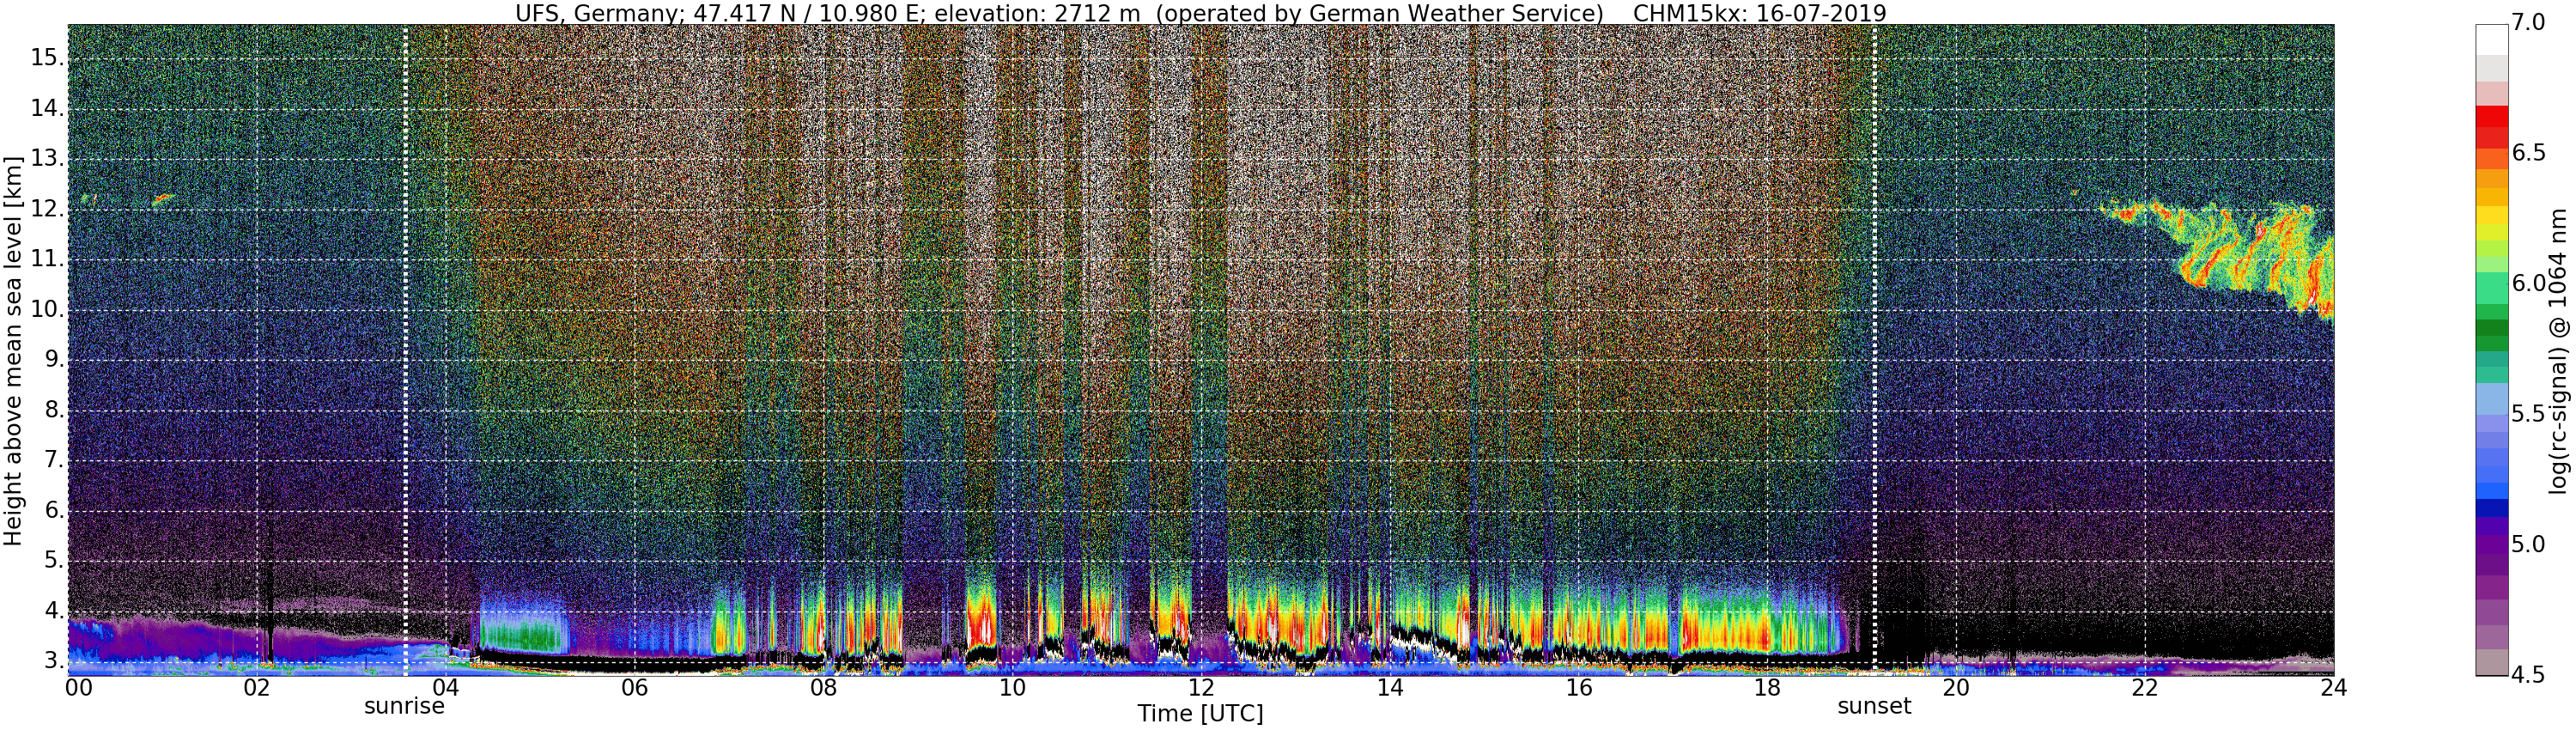Click the x-axis tick label '10'
2576x730 pixels.
1012,688
